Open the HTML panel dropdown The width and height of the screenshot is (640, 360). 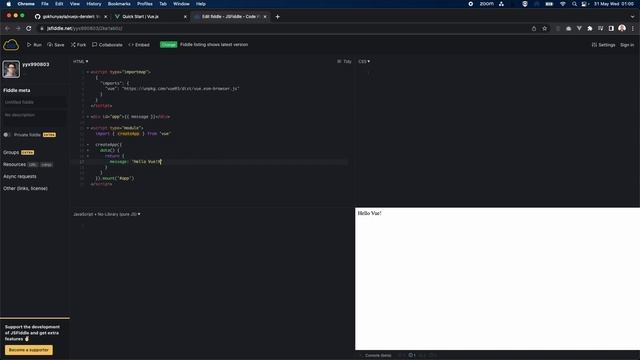(x=80, y=61)
